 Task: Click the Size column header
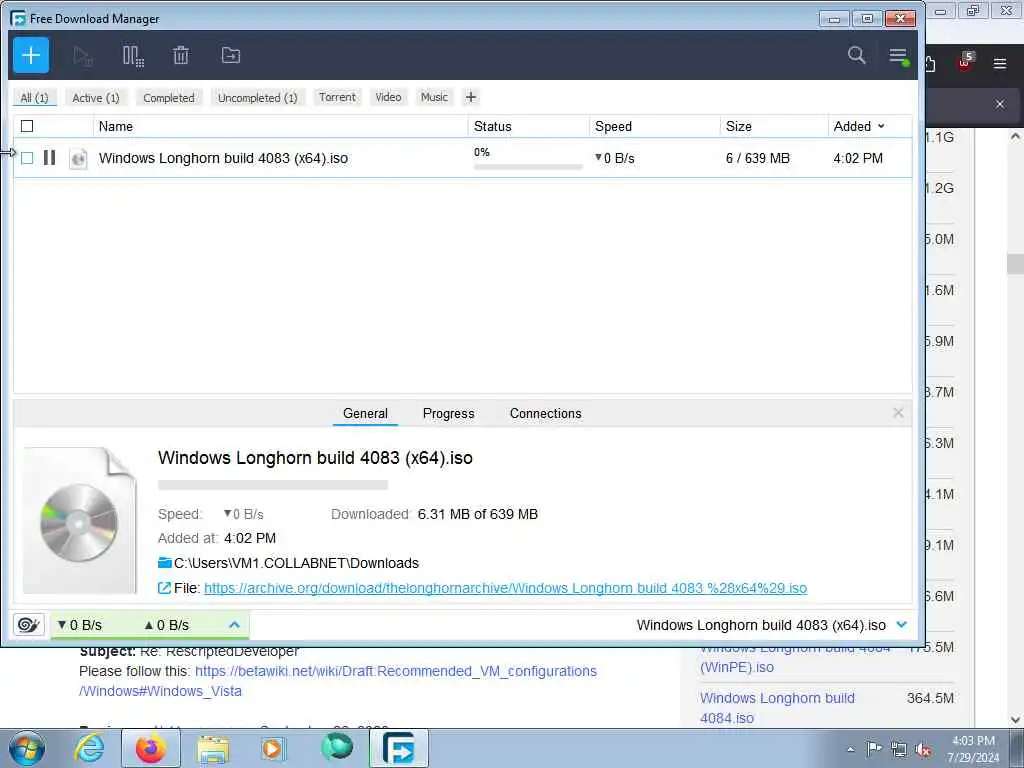click(x=775, y=126)
